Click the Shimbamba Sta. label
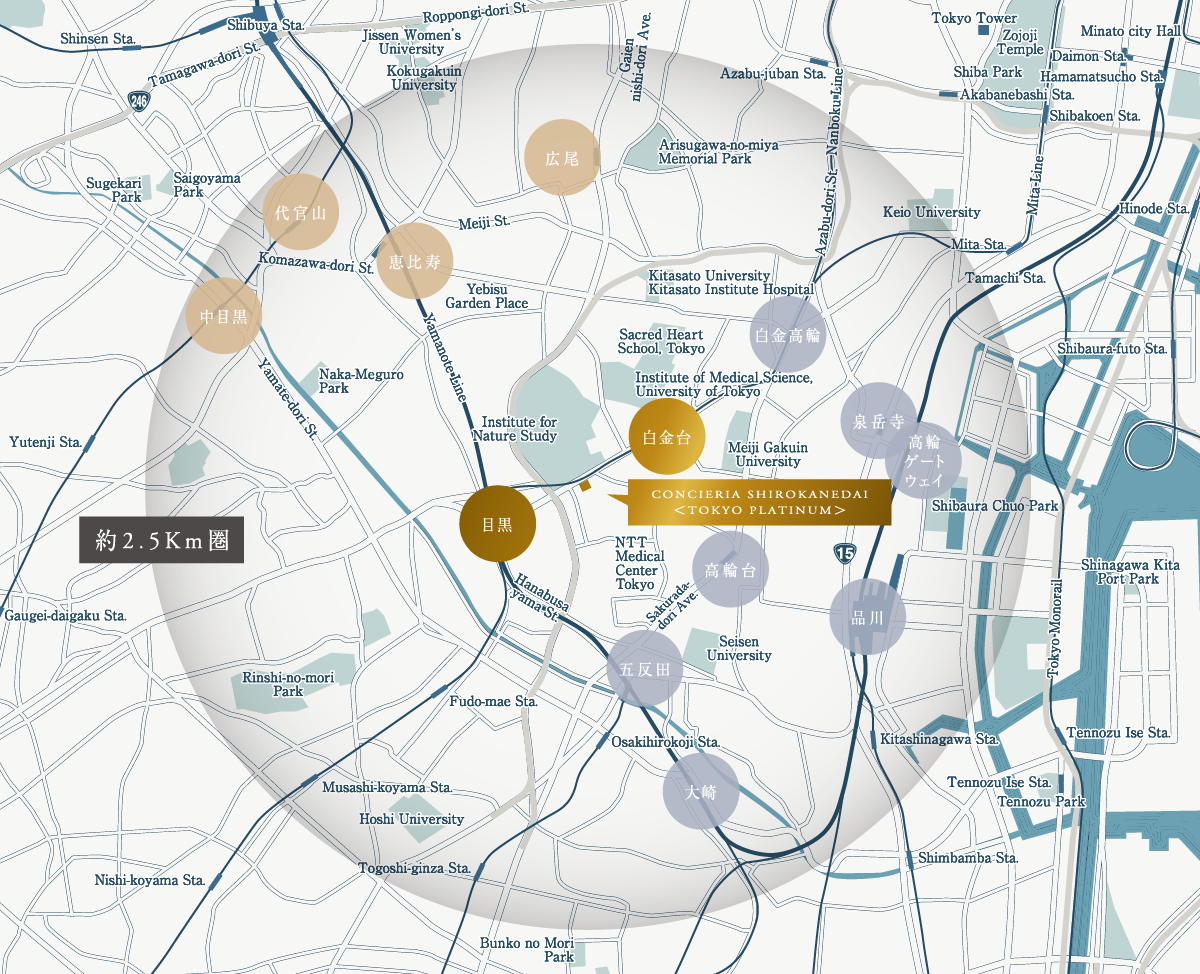The width and height of the screenshot is (1200, 974). click(967, 858)
